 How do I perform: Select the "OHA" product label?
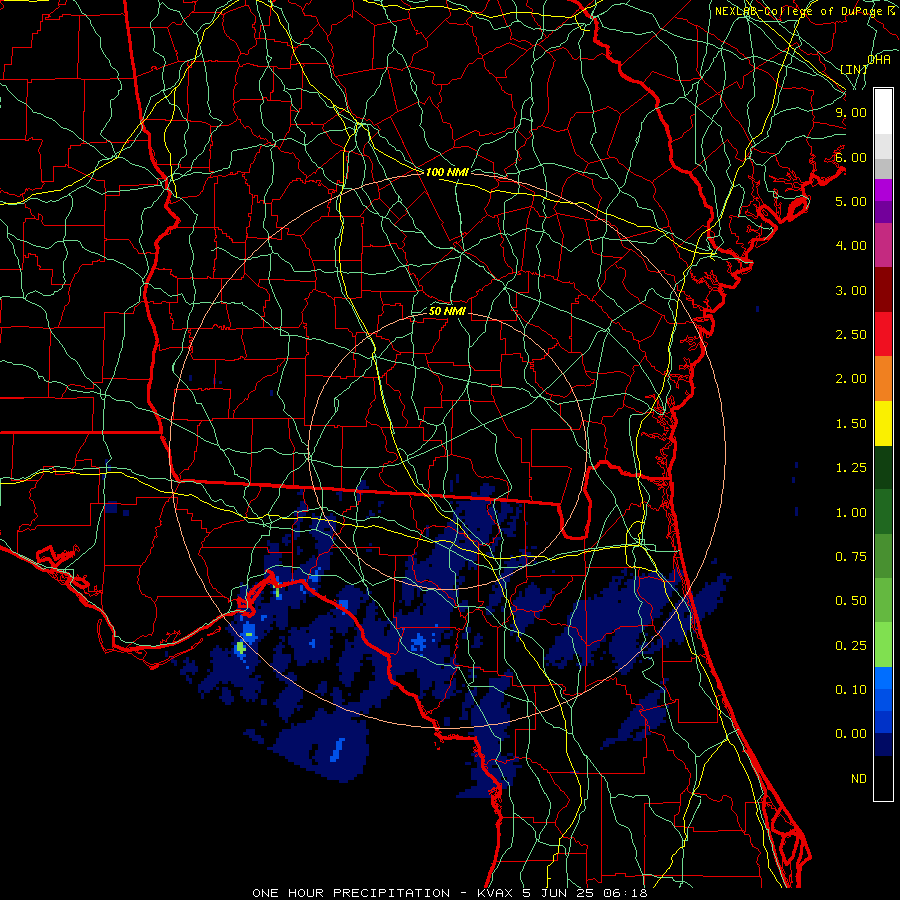pyautogui.click(x=879, y=60)
